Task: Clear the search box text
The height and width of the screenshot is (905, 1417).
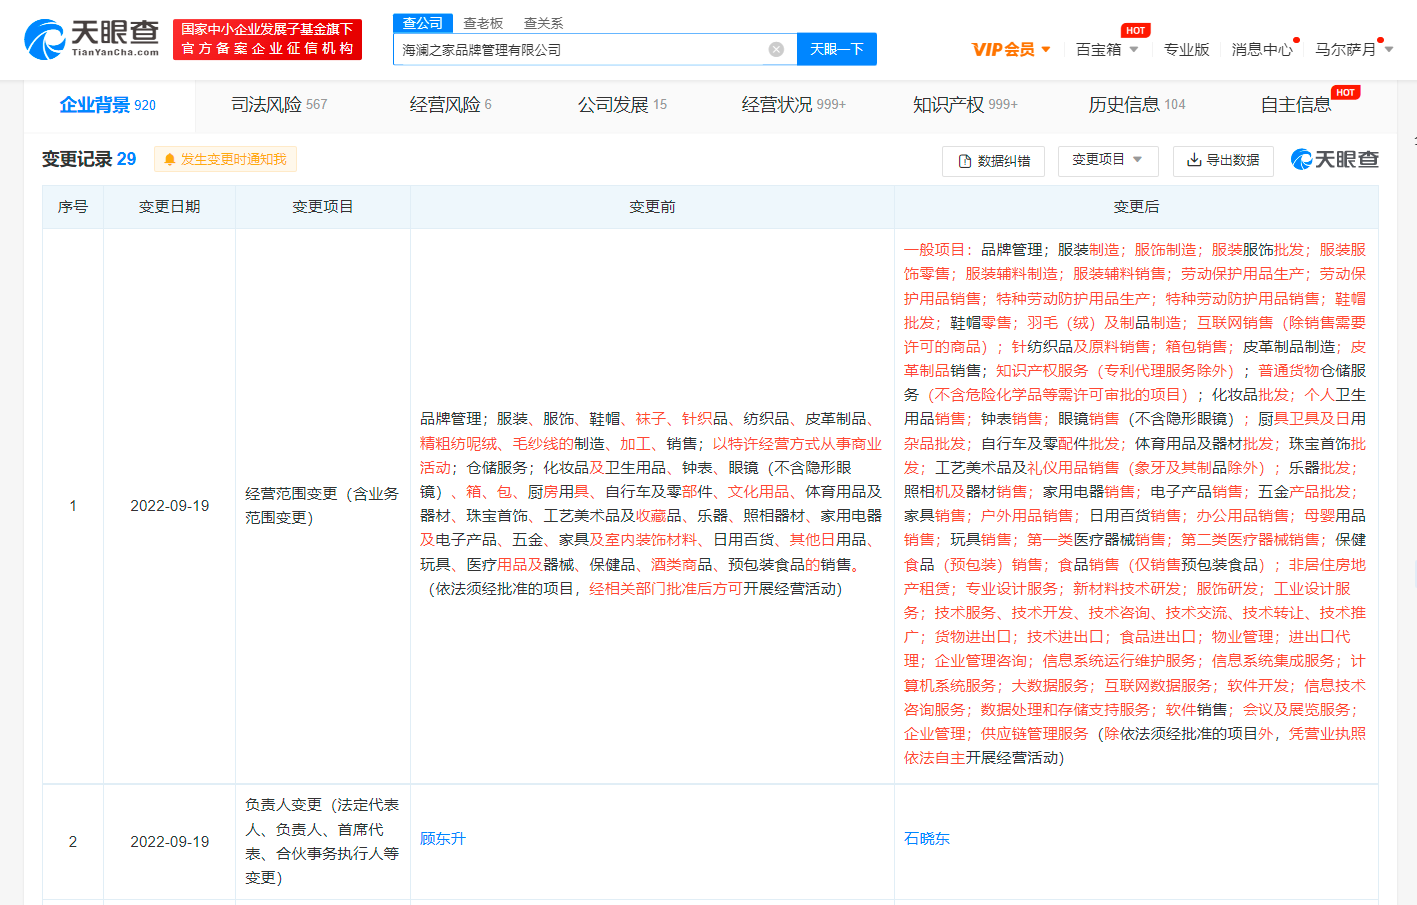Action: (776, 50)
